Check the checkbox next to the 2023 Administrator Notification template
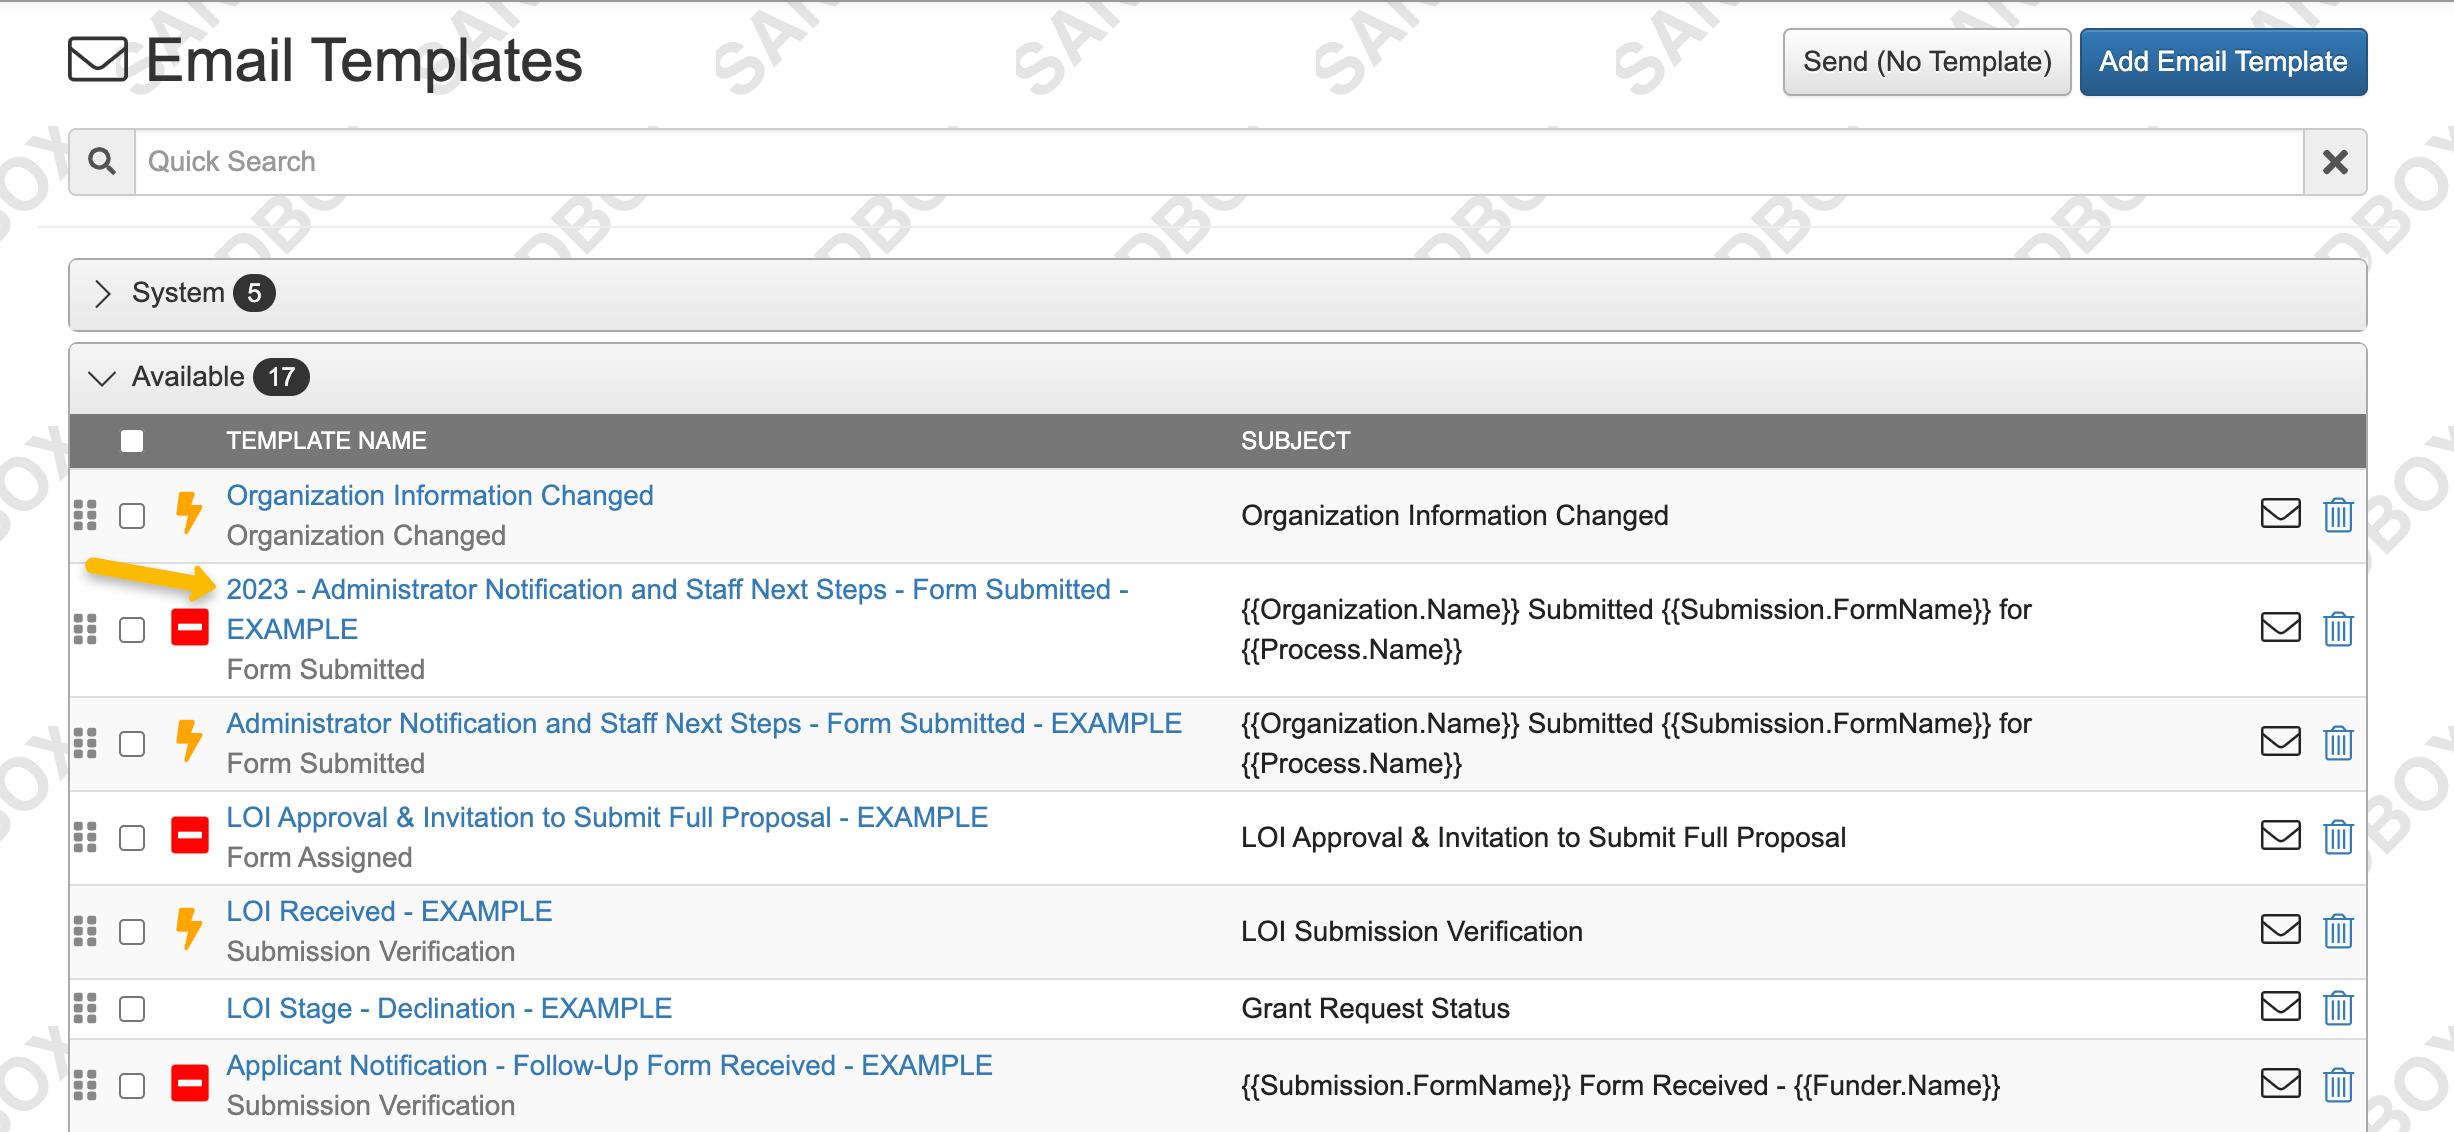The height and width of the screenshot is (1132, 2454). pos(131,630)
